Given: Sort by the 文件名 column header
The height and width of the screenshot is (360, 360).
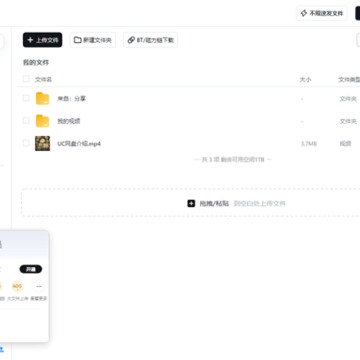Looking at the screenshot, I should point(43,80).
